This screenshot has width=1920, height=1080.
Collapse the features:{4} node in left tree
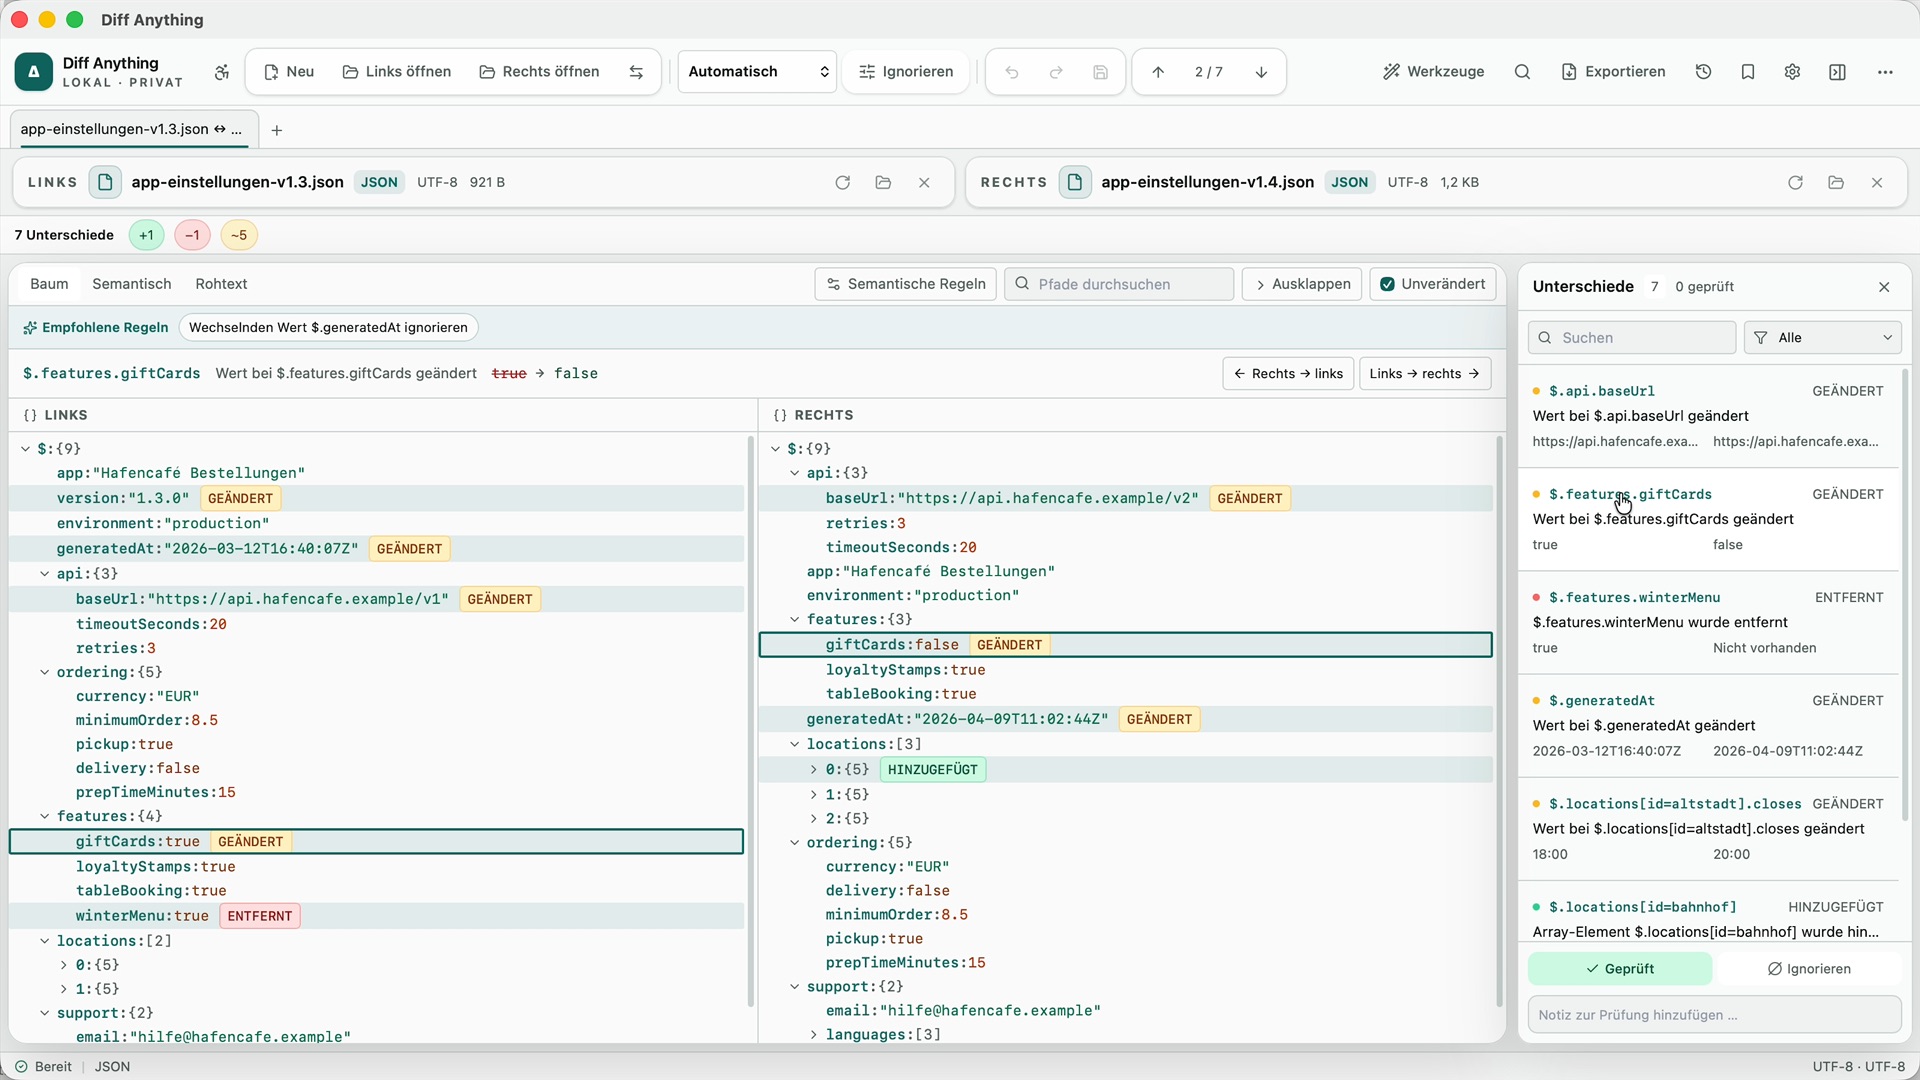[44, 816]
